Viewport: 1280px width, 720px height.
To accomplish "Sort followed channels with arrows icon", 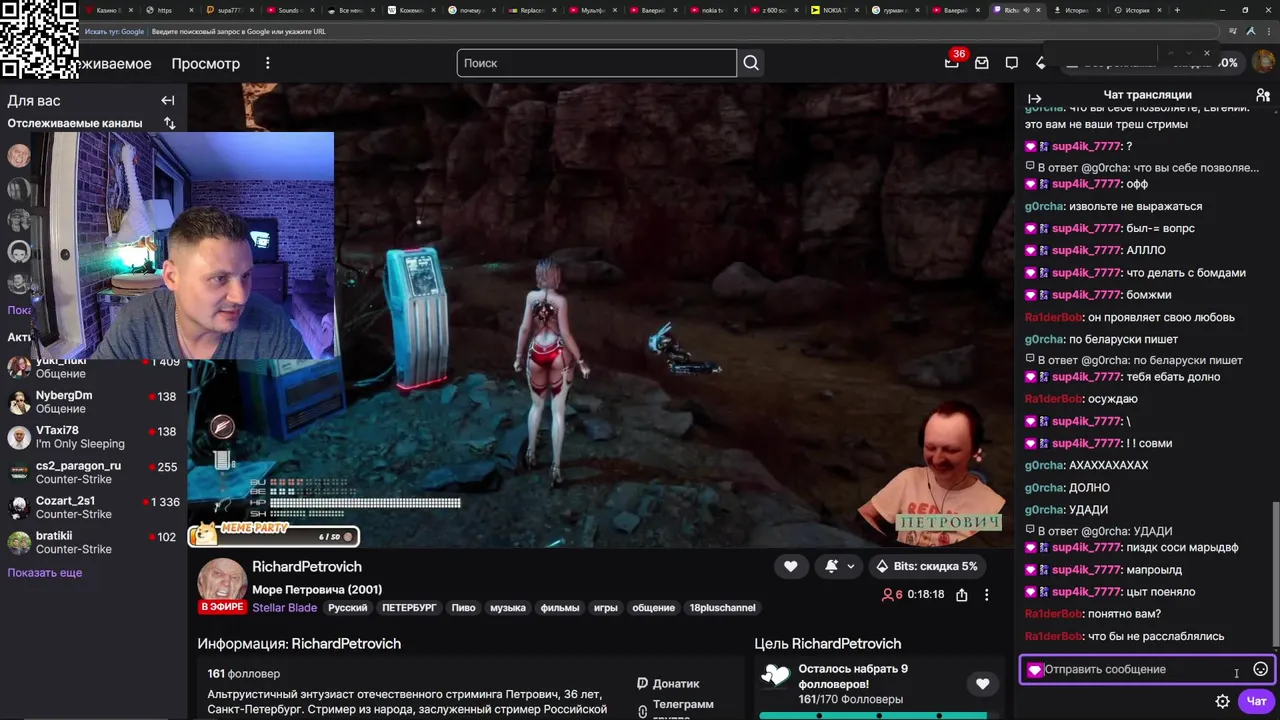I will pyautogui.click(x=169, y=124).
